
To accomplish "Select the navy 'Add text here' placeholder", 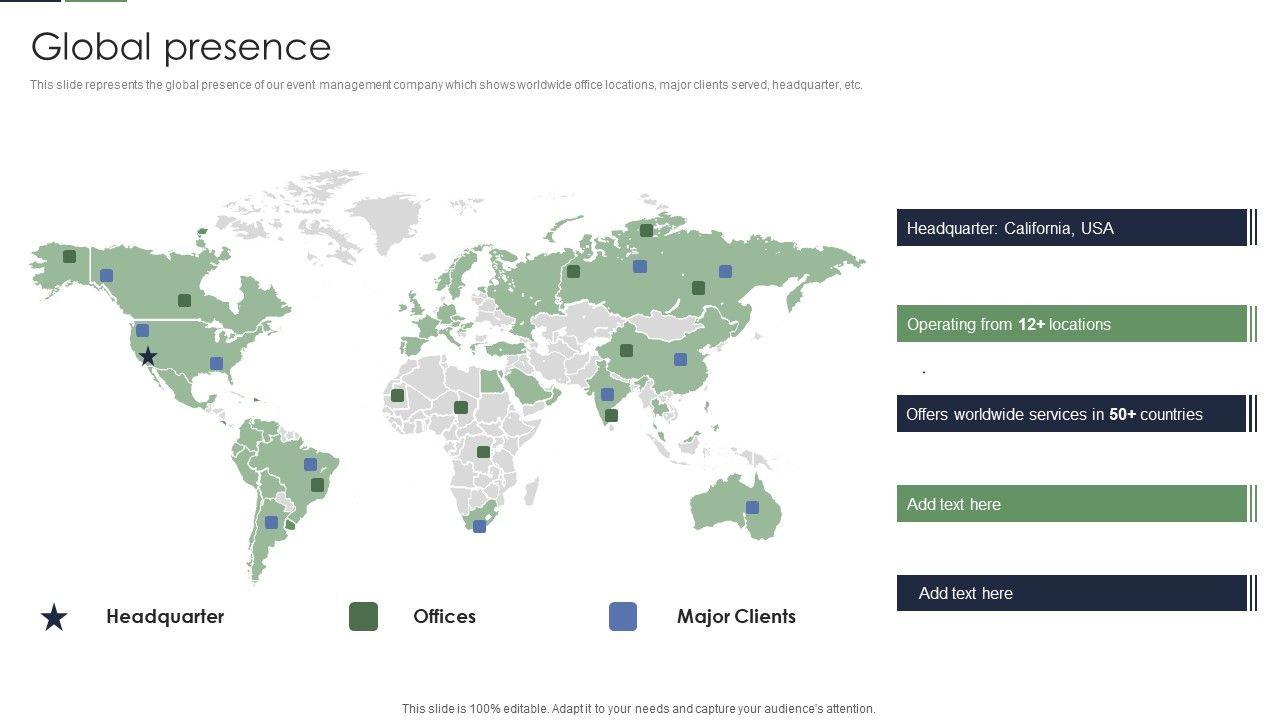I will point(1071,593).
